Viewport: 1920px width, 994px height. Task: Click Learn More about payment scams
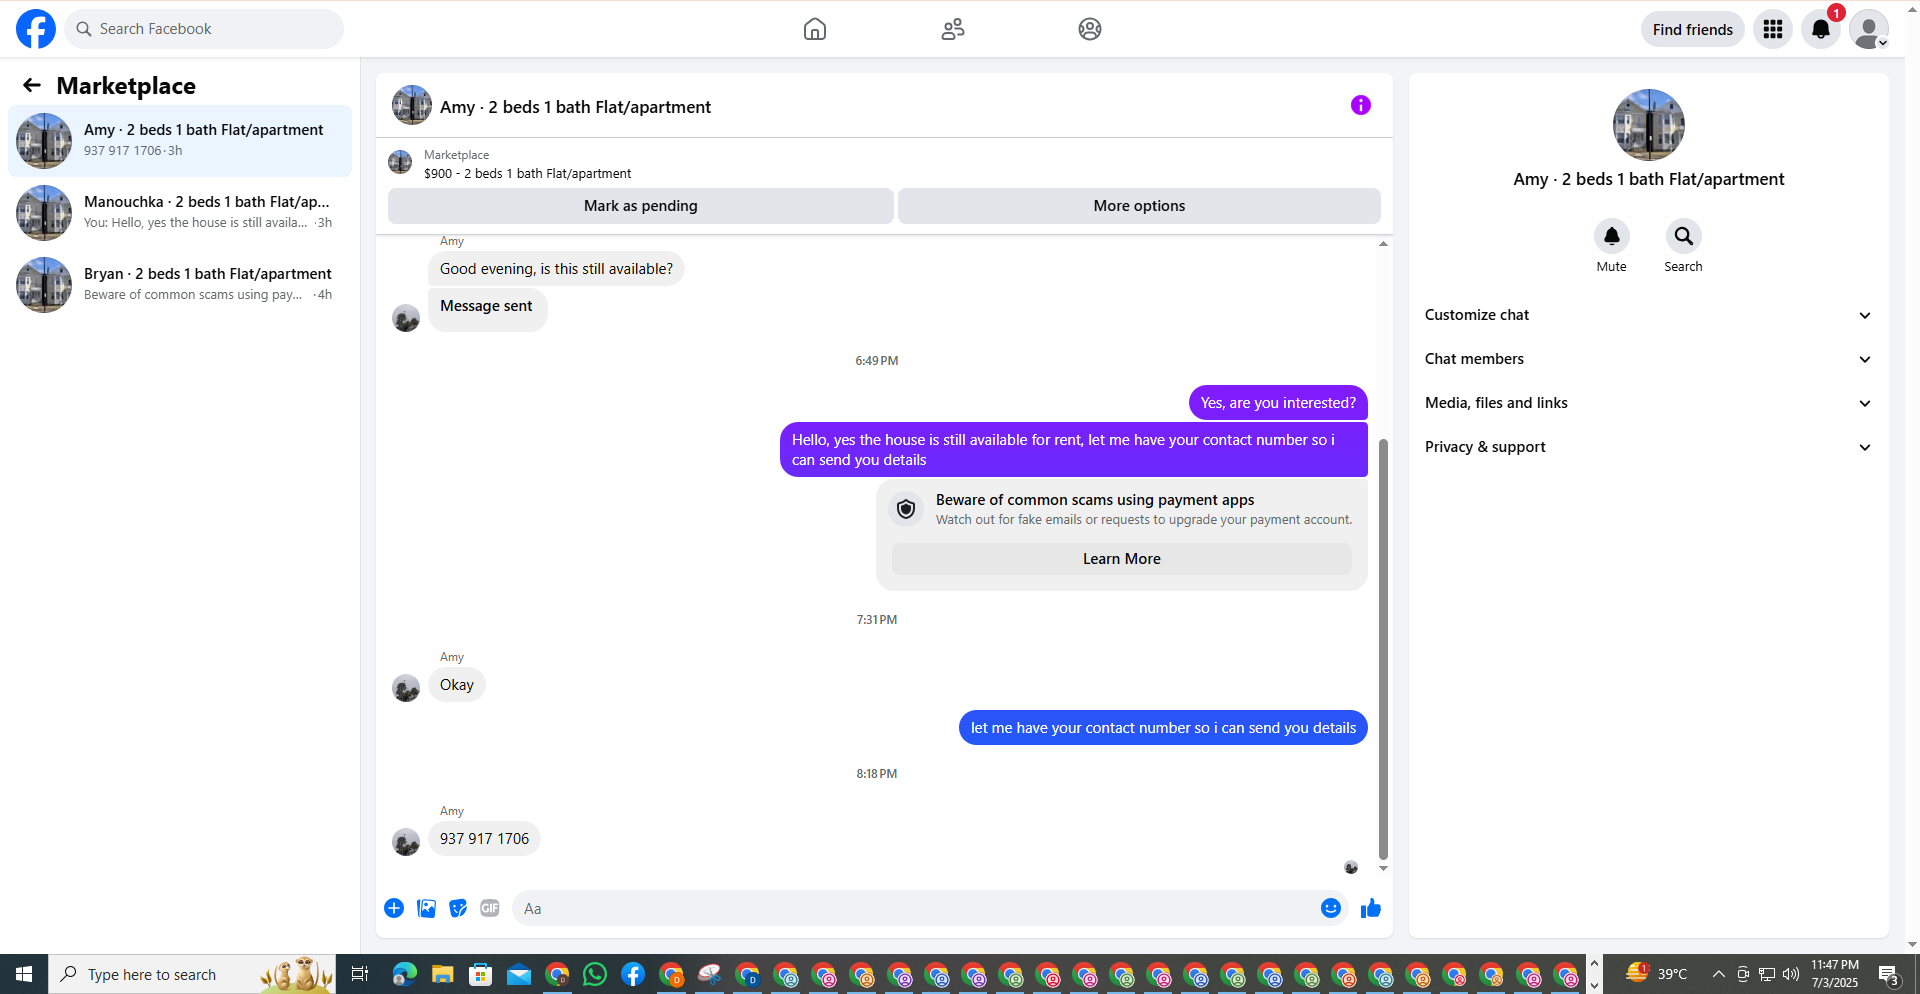(1121, 559)
